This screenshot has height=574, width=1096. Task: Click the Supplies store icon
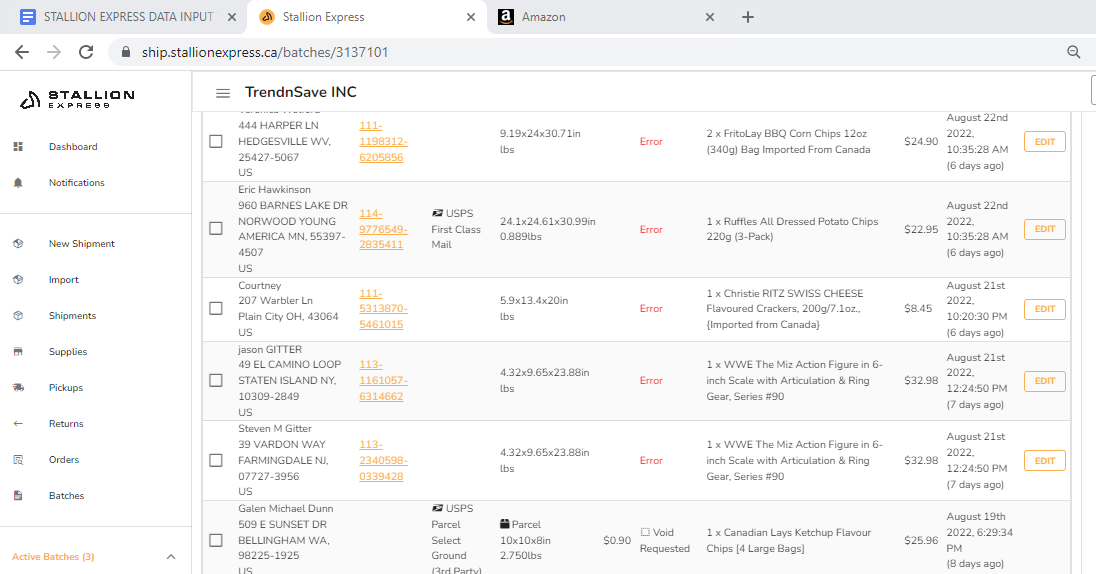[18, 352]
